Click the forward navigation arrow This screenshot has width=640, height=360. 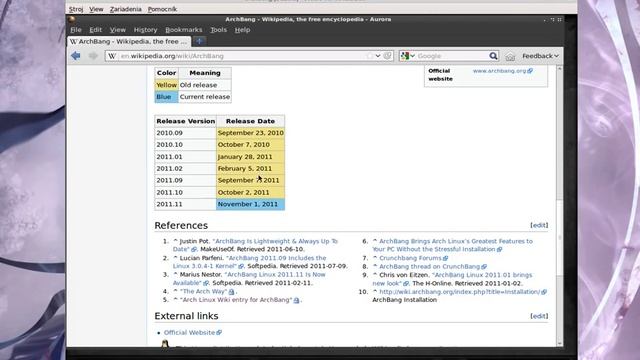click(x=93, y=56)
